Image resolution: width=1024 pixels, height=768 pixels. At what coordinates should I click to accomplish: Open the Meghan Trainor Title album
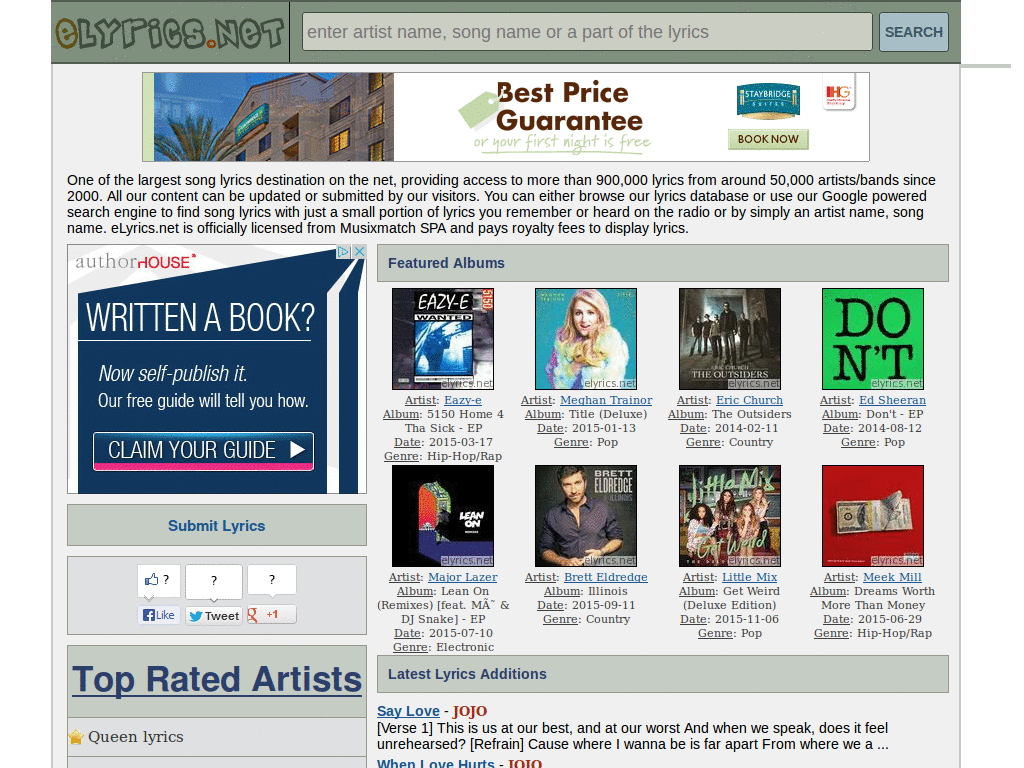point(585,338)
